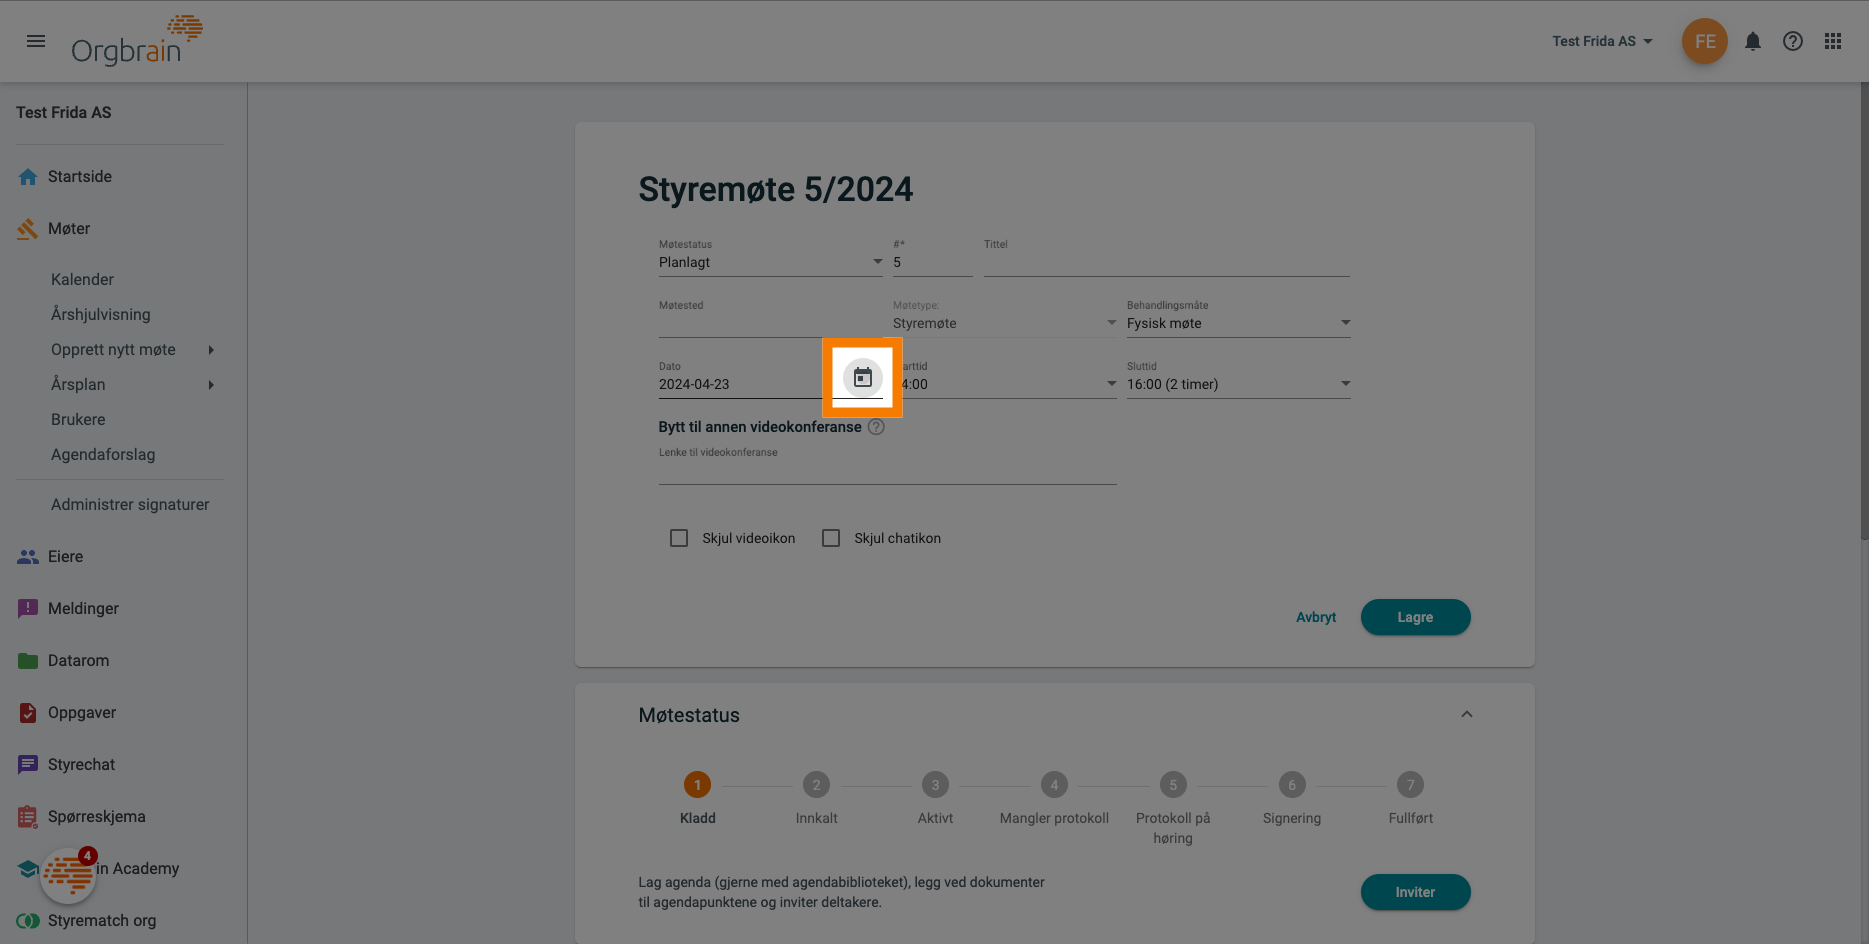Click the Meldinger message icon
The height and width of the screenshot is (944, 1869).
coord(28,609)
